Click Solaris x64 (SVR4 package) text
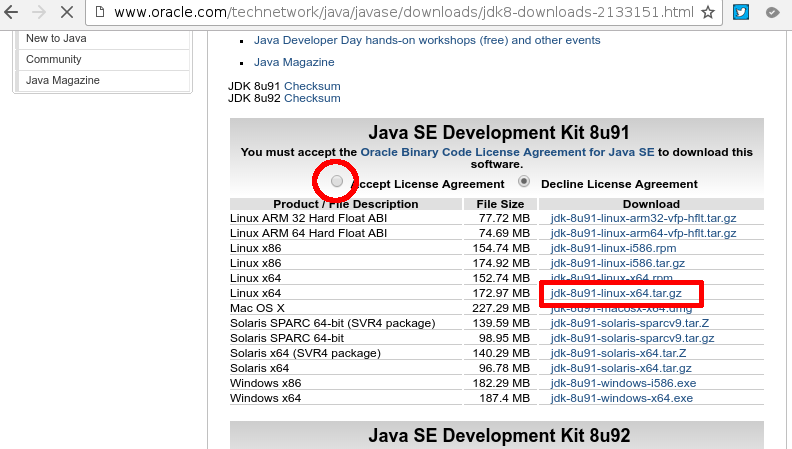Screen dimensions: 792x449 tap(305, 353)
